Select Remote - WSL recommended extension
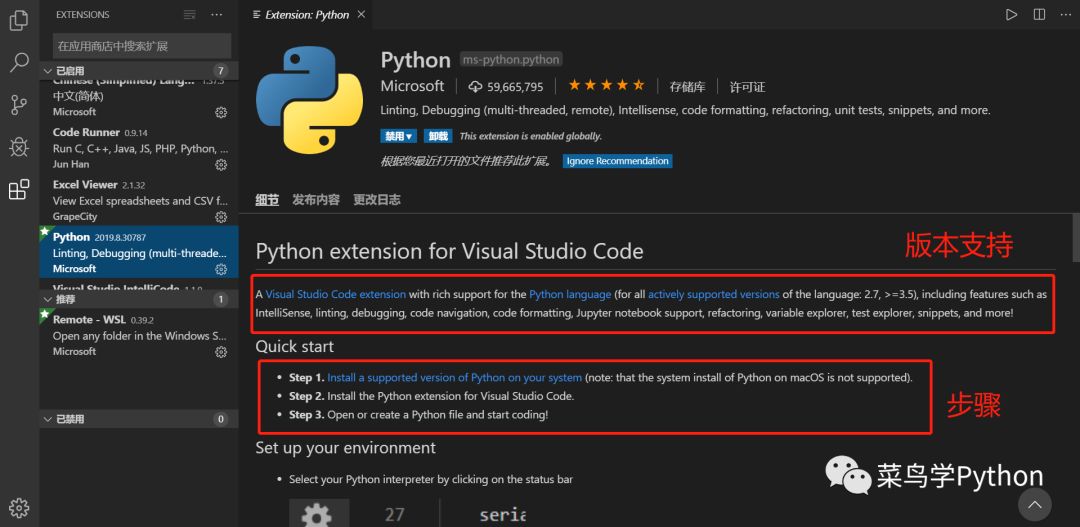The image size is (1080, 527). click(x=139, y=335)
